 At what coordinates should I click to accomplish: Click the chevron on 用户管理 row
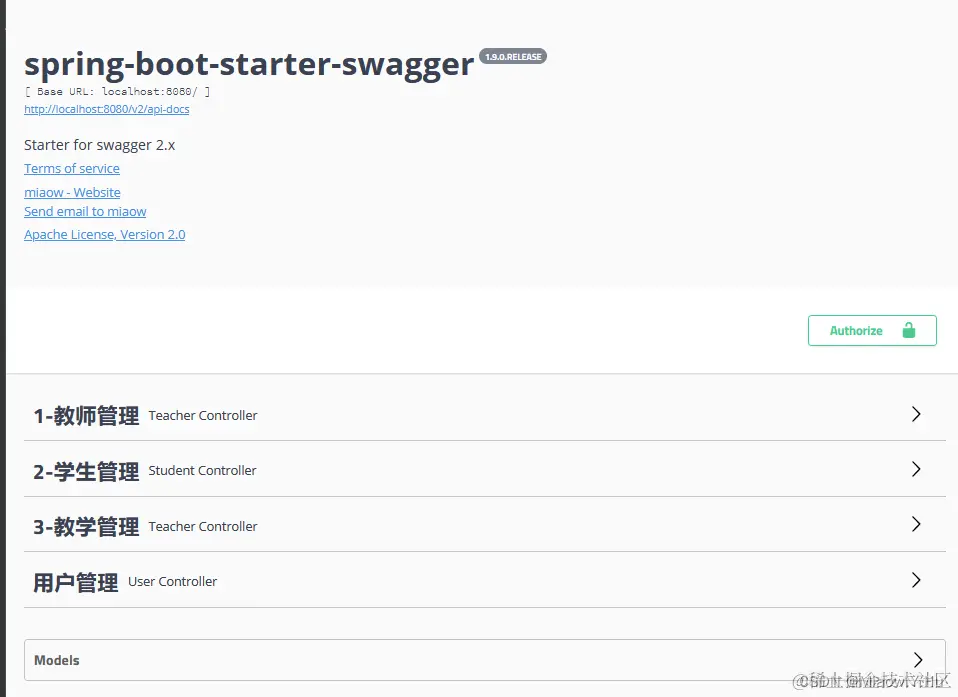[x=915, y=580]
